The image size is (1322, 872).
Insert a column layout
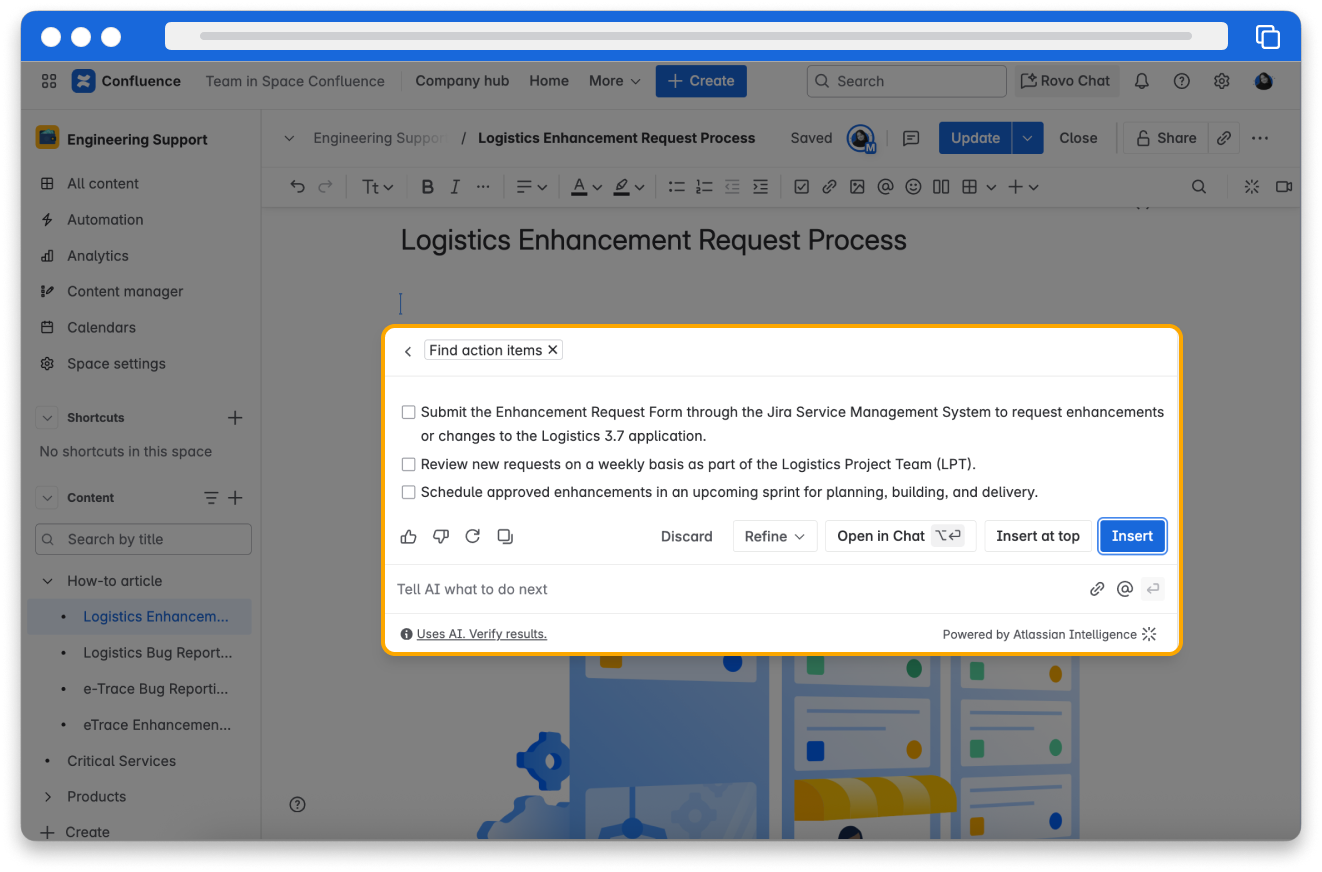(x=941, y=186)
